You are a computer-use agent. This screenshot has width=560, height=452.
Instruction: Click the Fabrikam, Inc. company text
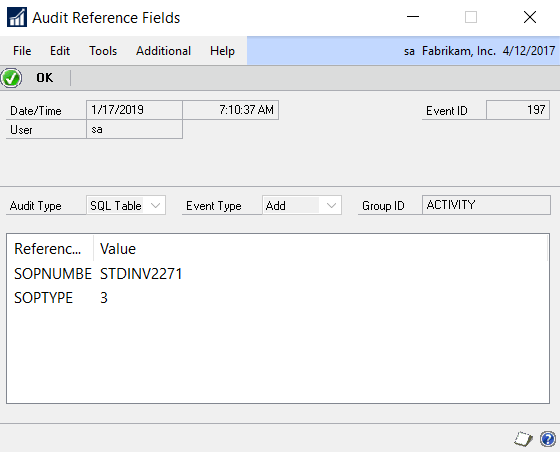(x=459, y=51)
